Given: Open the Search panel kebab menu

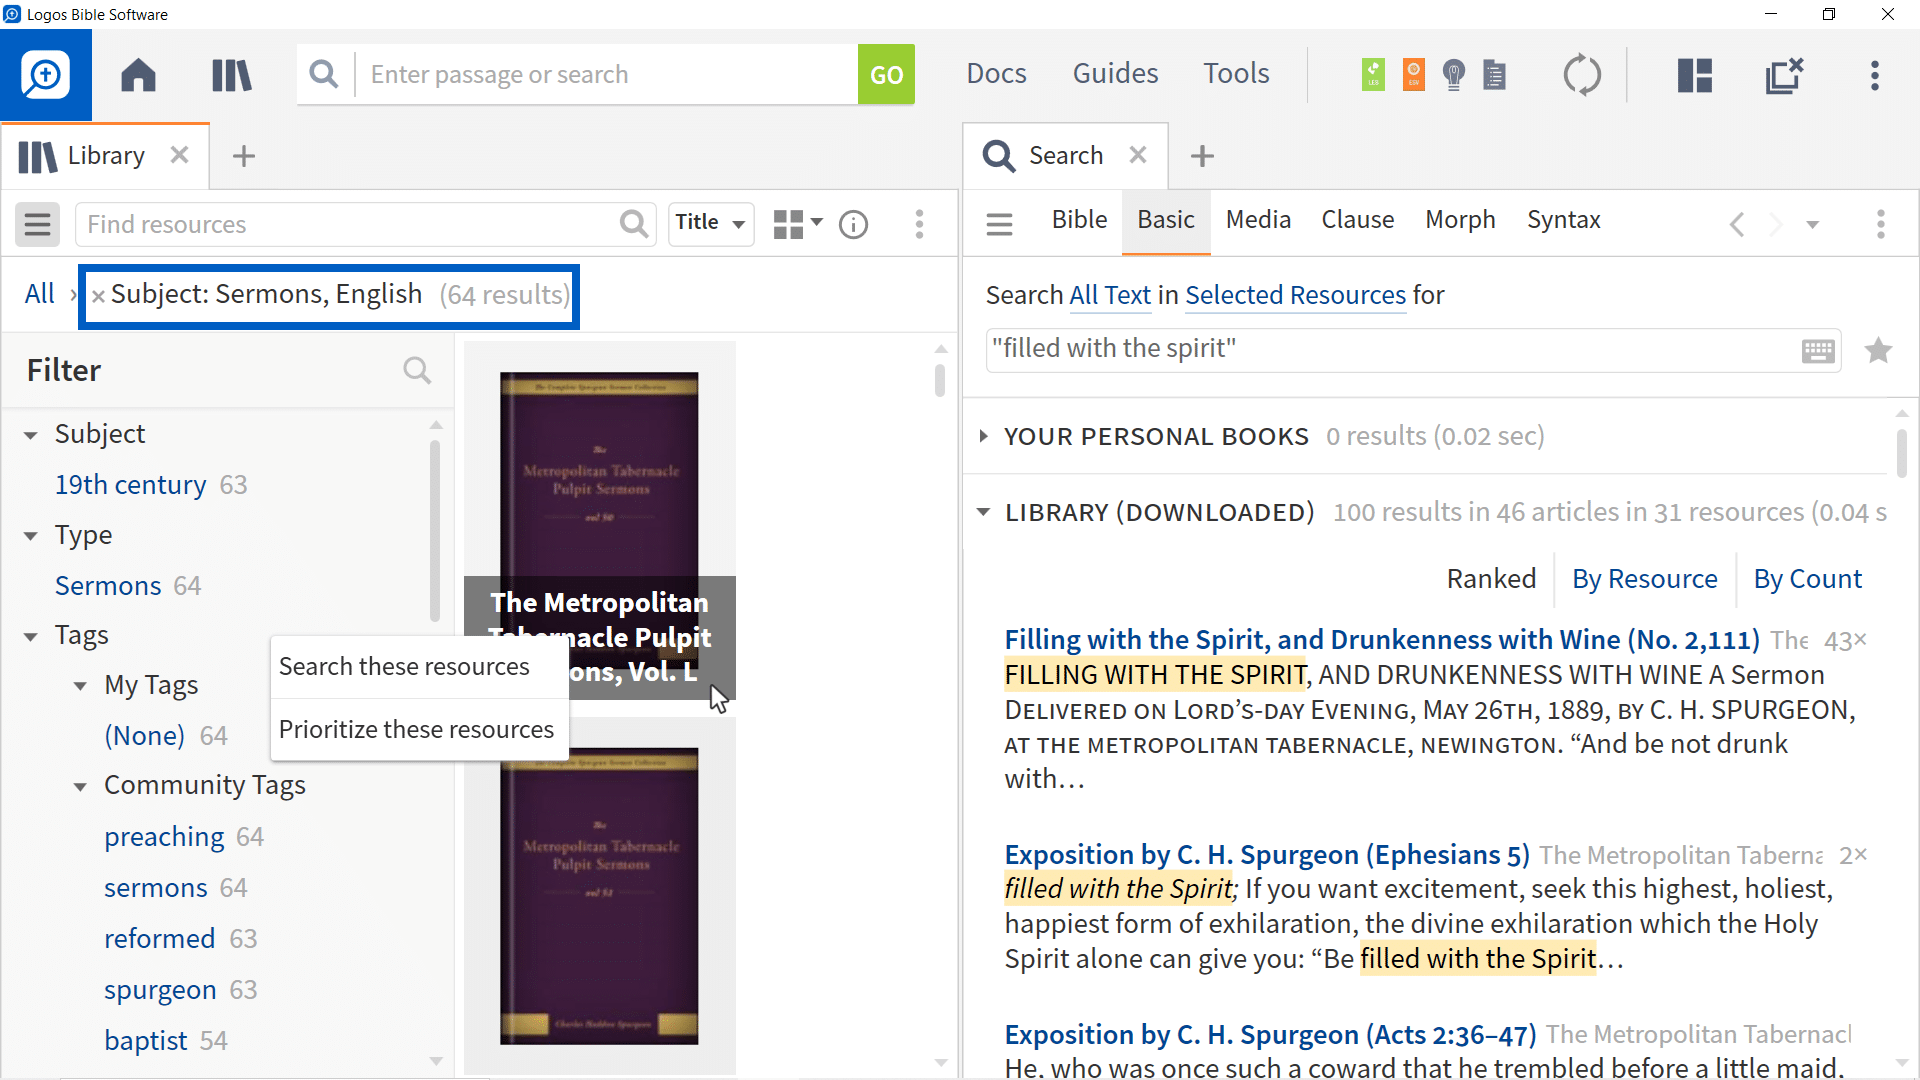Looking at the screenshot, I should point(1881,224).
